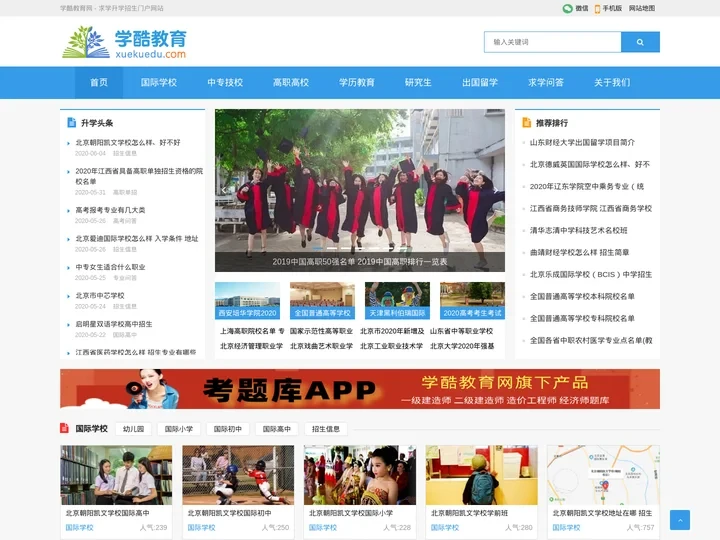Open the 求学问答 nav item
Image resolution: width=720 pixels, height=540 pixels.
point(546,83)
